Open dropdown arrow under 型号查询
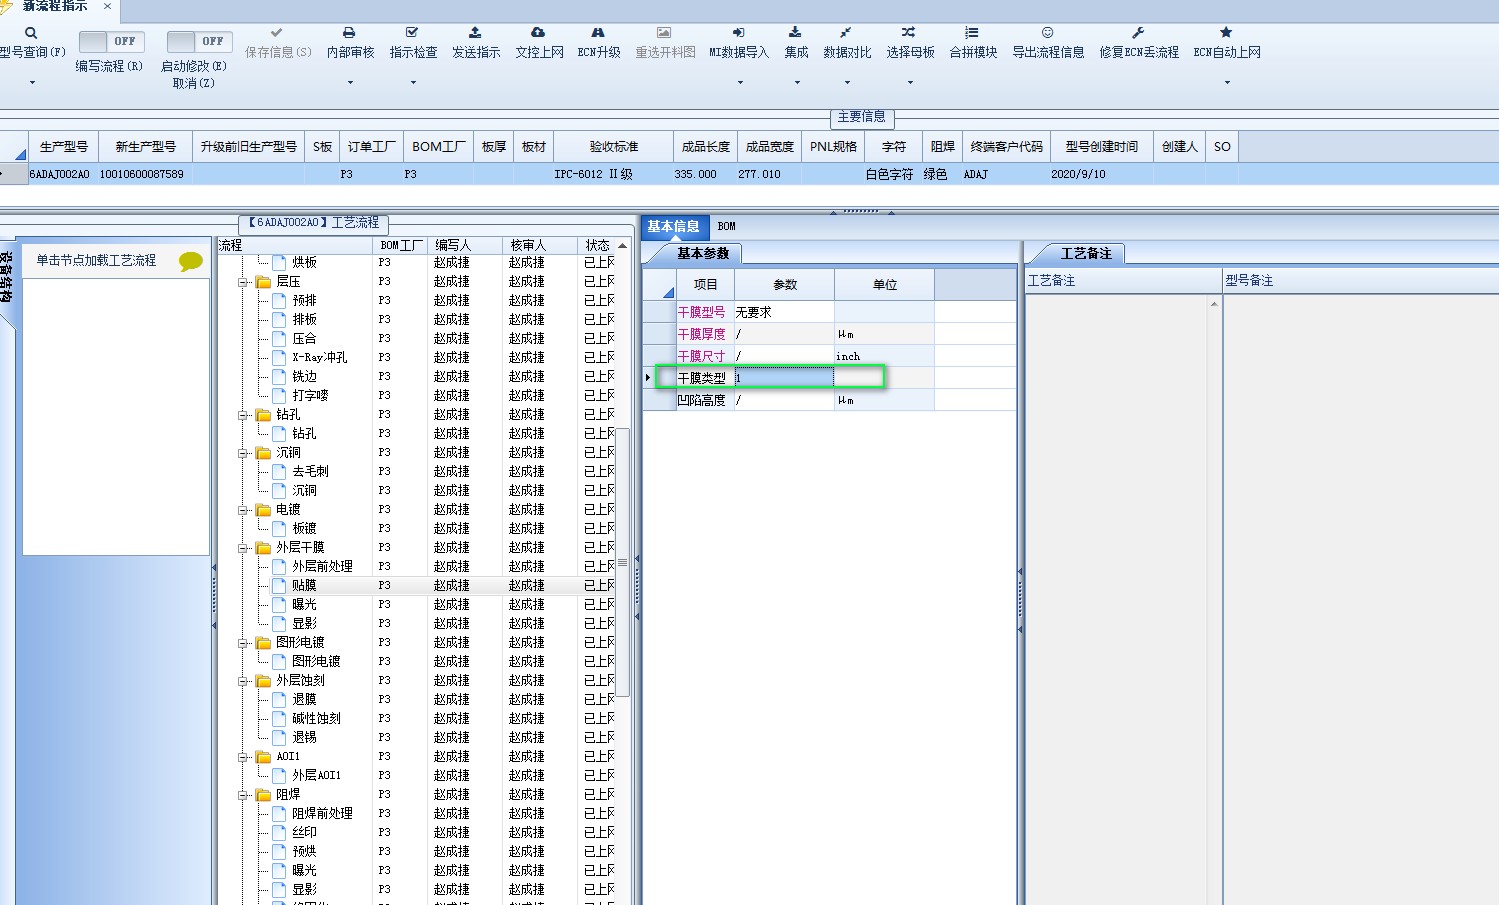The width and height of the screenshot is (1499, 905). pos(32,82)
